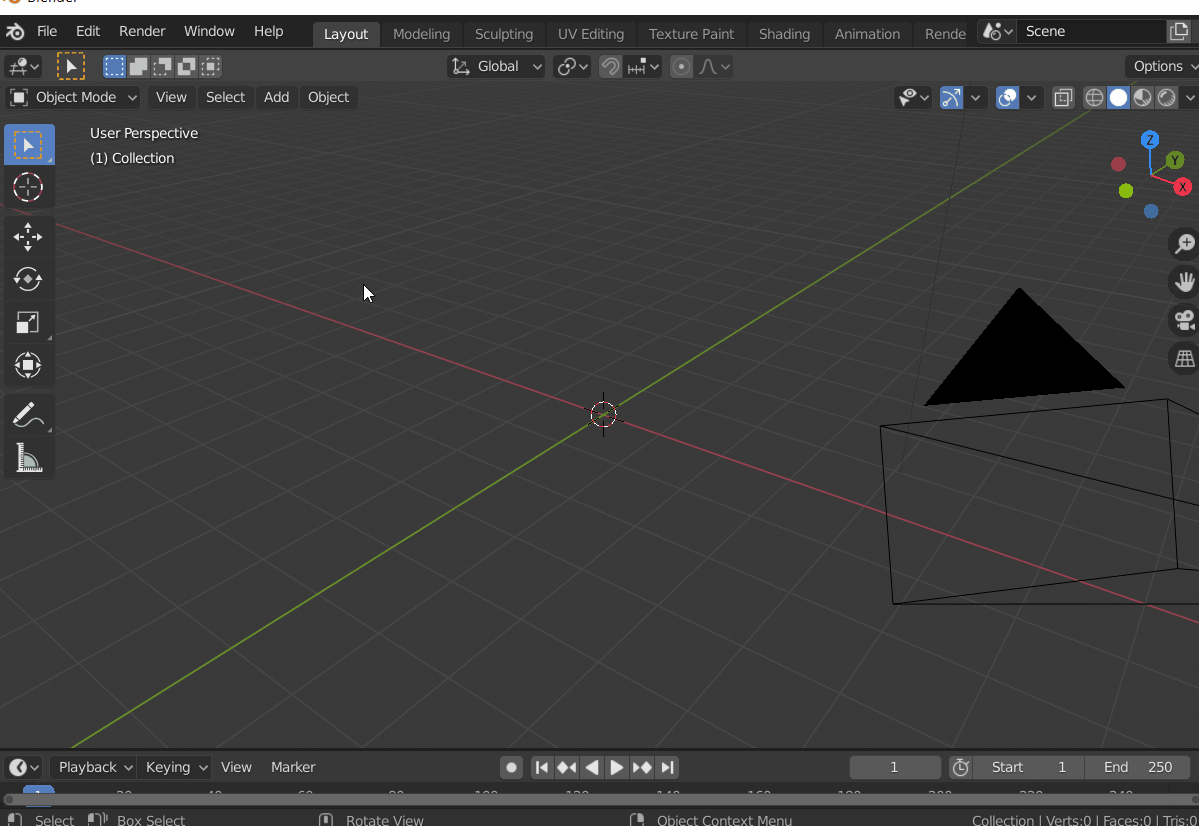Select the Select Box tool
Screen dimensions: 1199x826
28,145
